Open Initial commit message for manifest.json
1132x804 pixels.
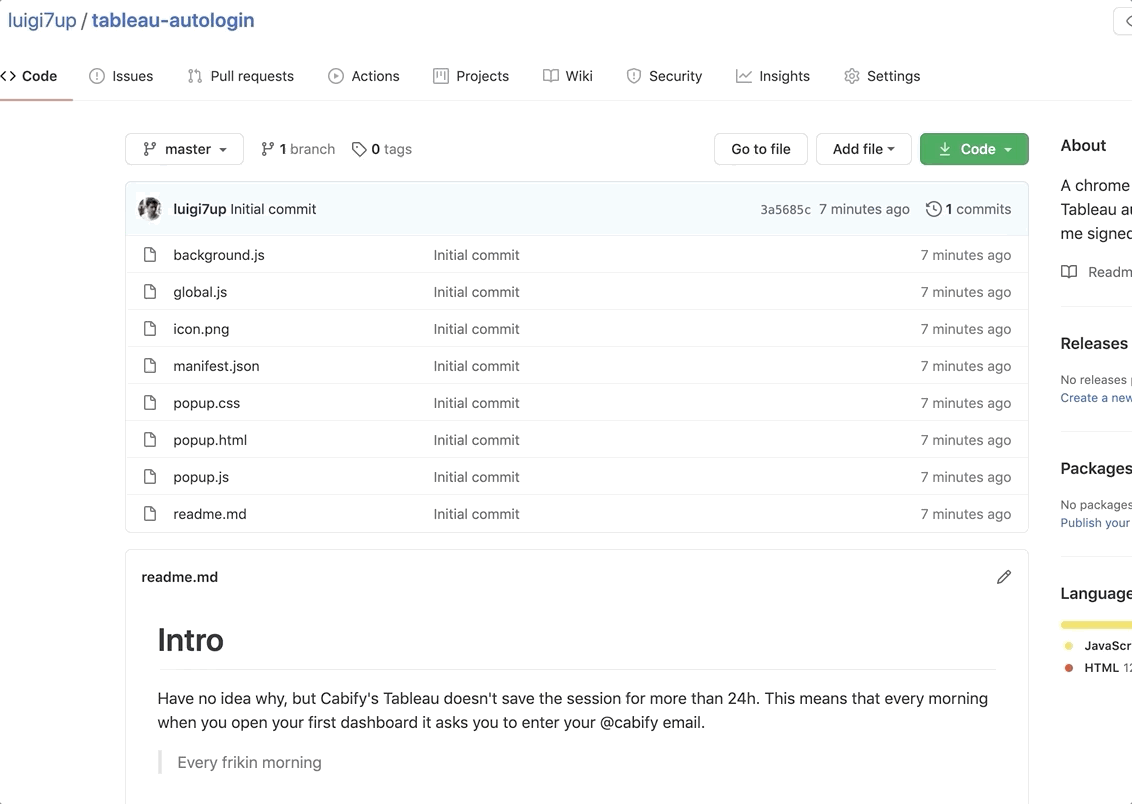click(476, 366)
